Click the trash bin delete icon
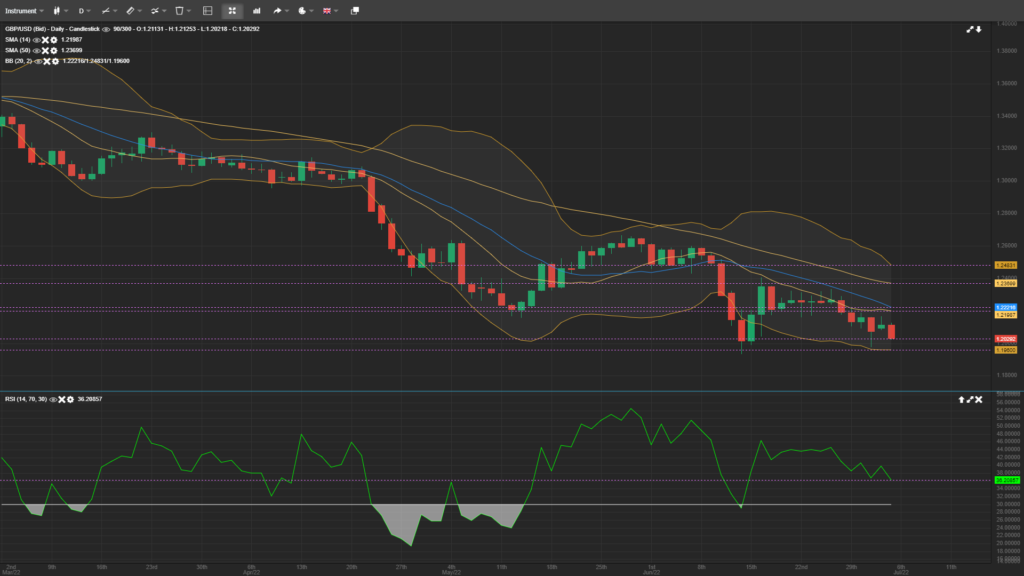This screenshot has width=1024, height=576. coord(180,10)
